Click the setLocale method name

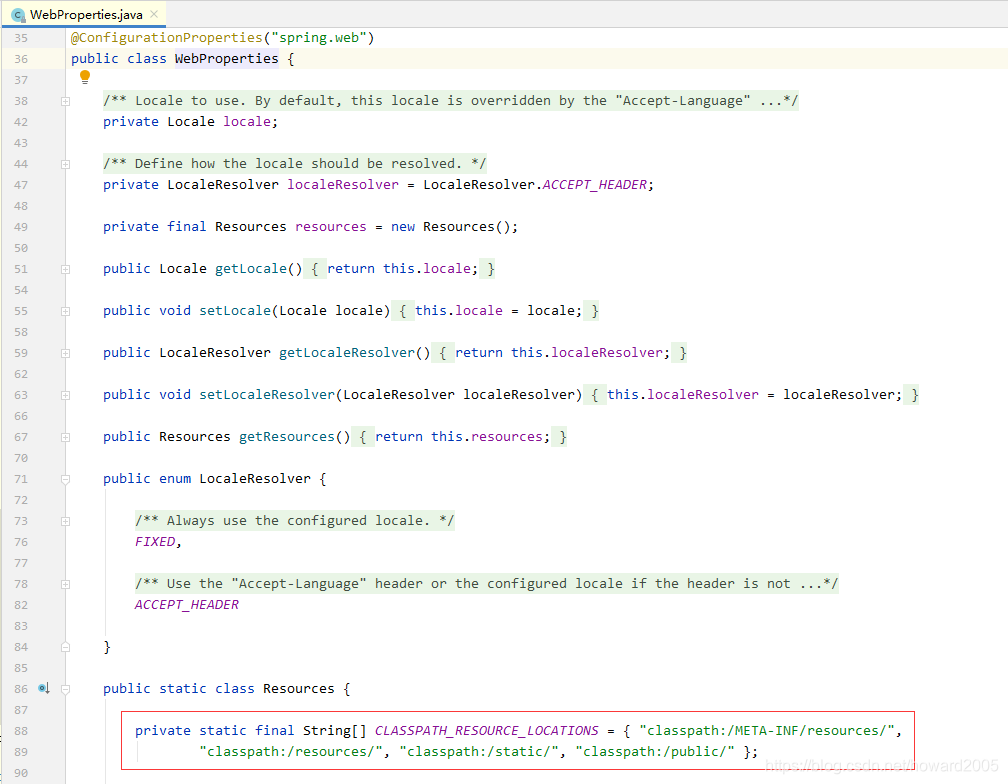pos(235,311)
